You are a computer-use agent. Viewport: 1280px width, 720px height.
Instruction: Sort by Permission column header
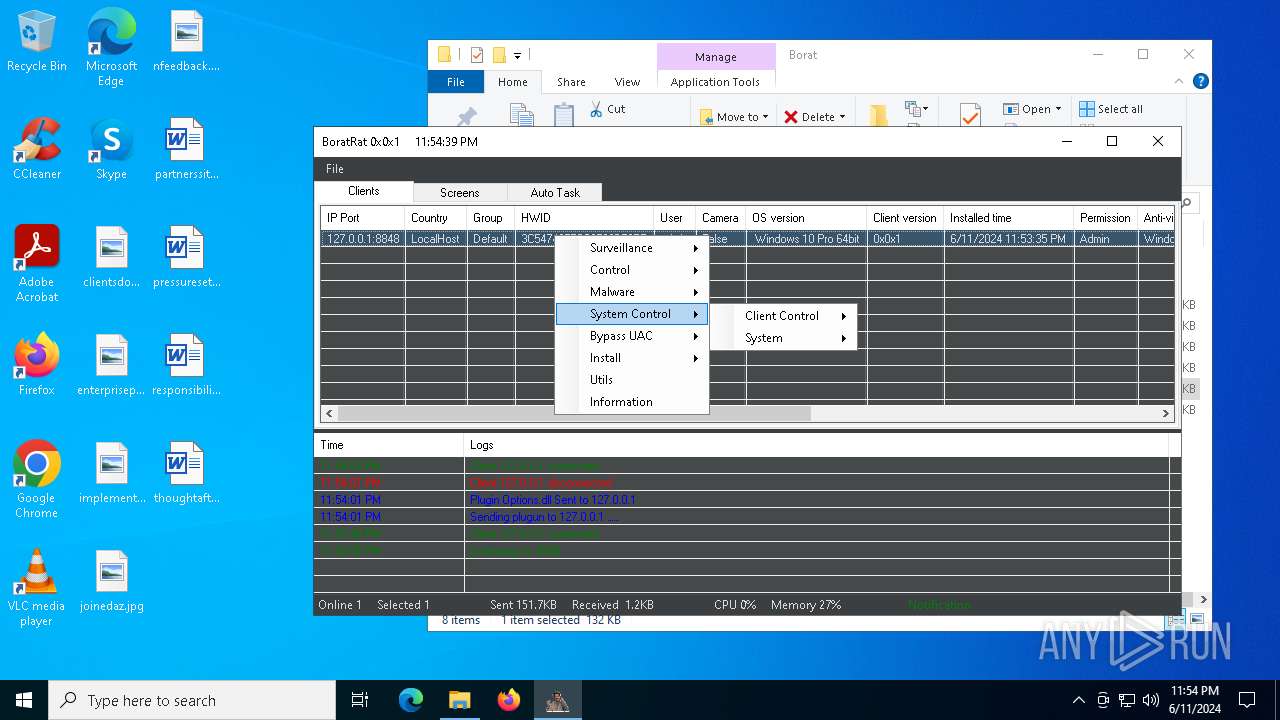pyautogui.click(x=1106, y=218)
